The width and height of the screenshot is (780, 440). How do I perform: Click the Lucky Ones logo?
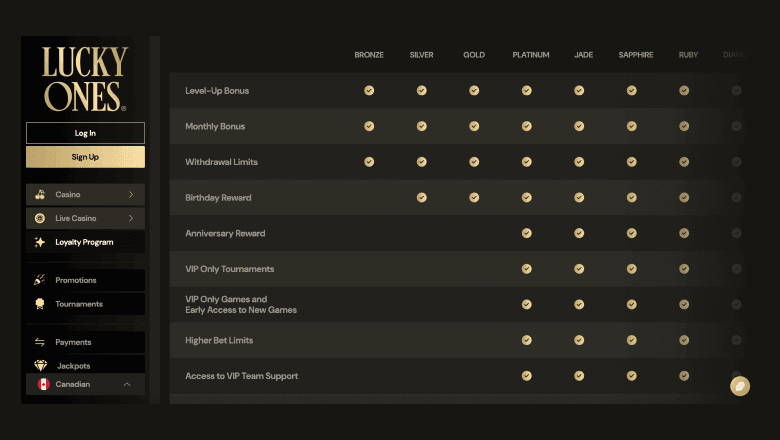(x=85, y=78)
